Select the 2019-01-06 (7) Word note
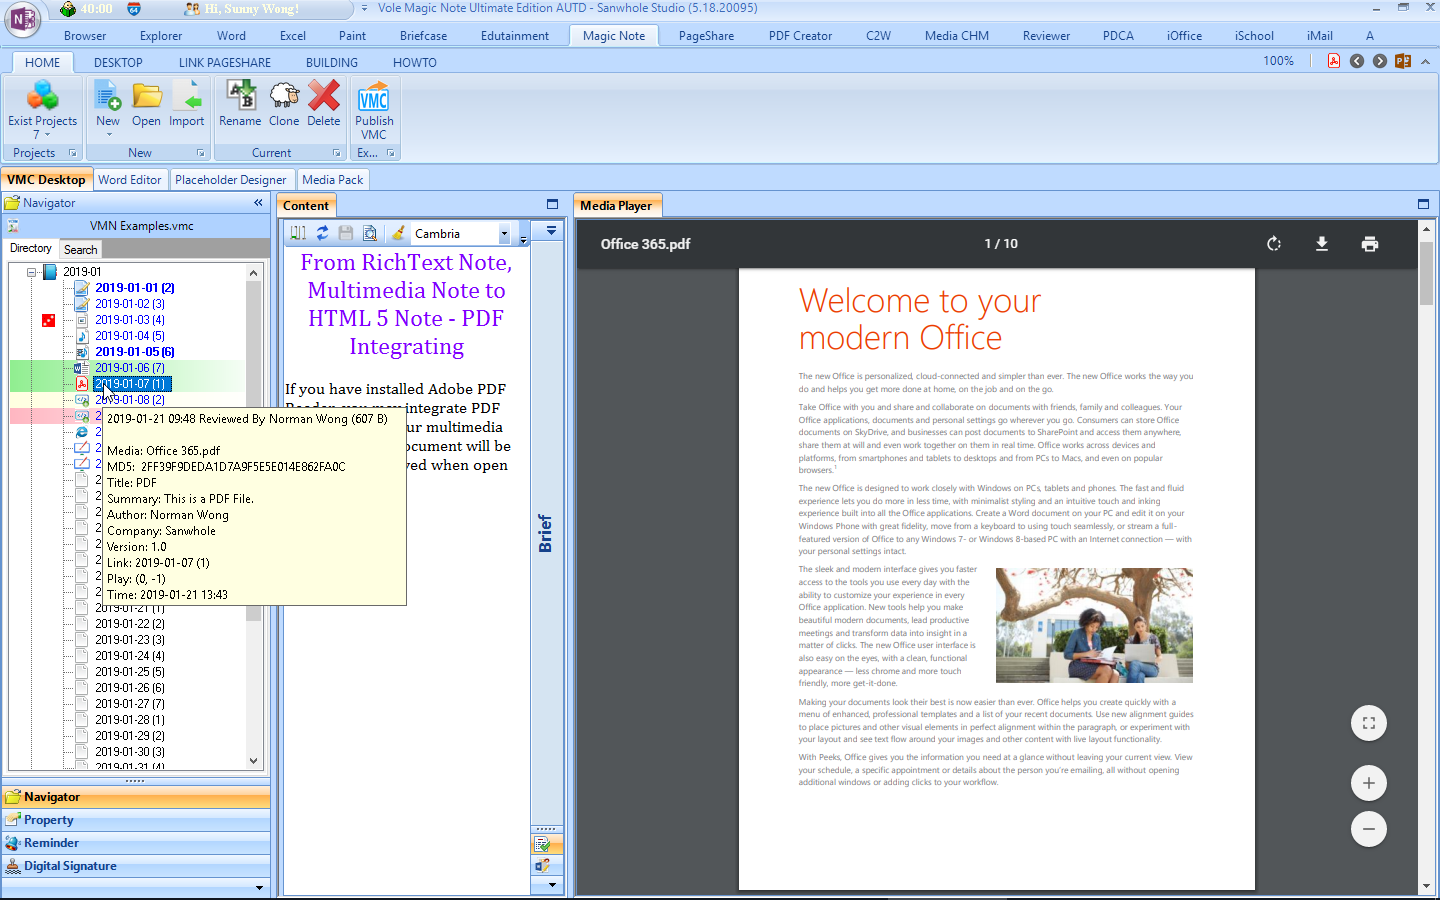 click(x=130, y=368)
